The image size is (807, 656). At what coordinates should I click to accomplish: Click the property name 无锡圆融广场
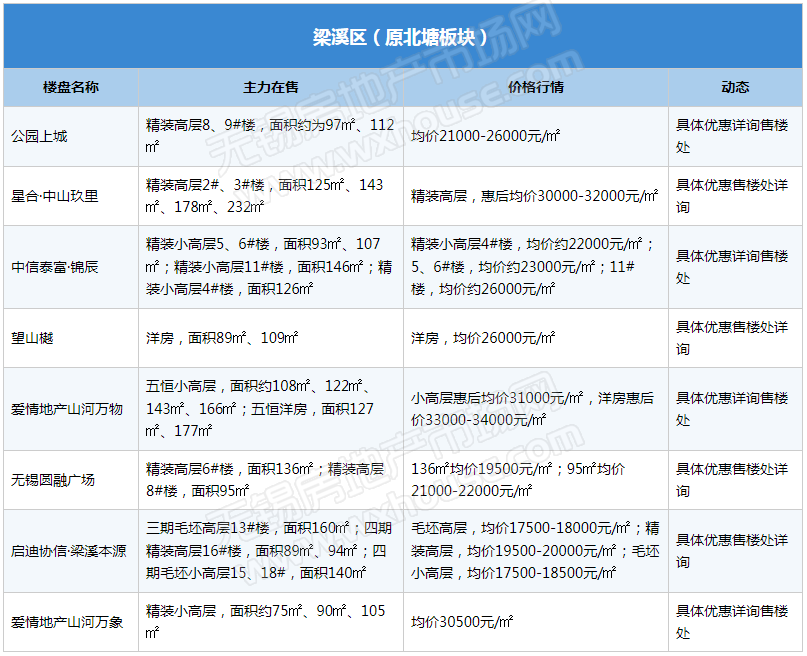[x=53, y=480]
